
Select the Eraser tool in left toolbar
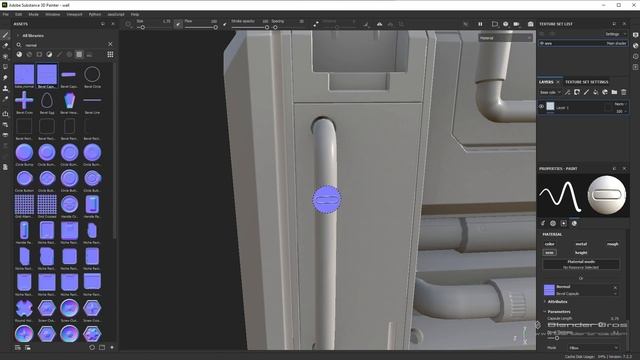(5, 46)
